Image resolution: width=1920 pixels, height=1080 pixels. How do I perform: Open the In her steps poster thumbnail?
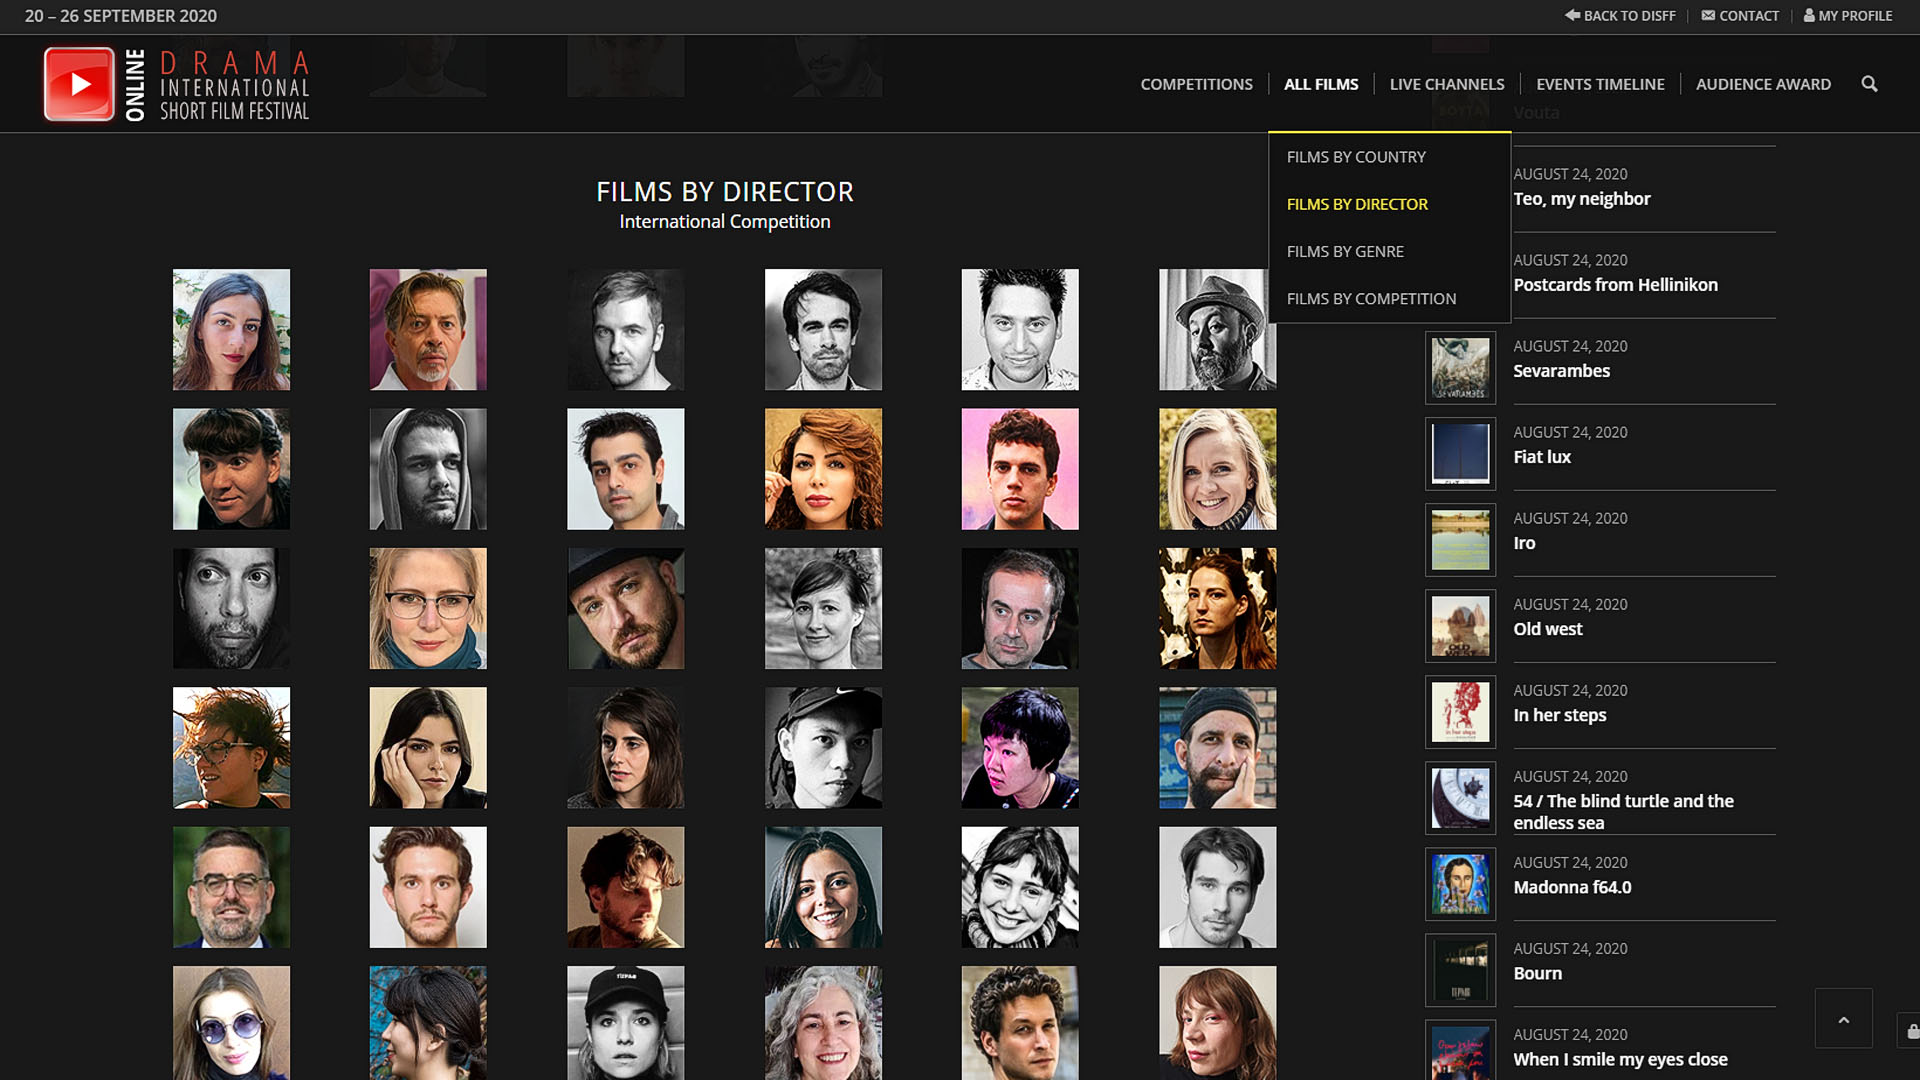click(x=1460, y=712)
